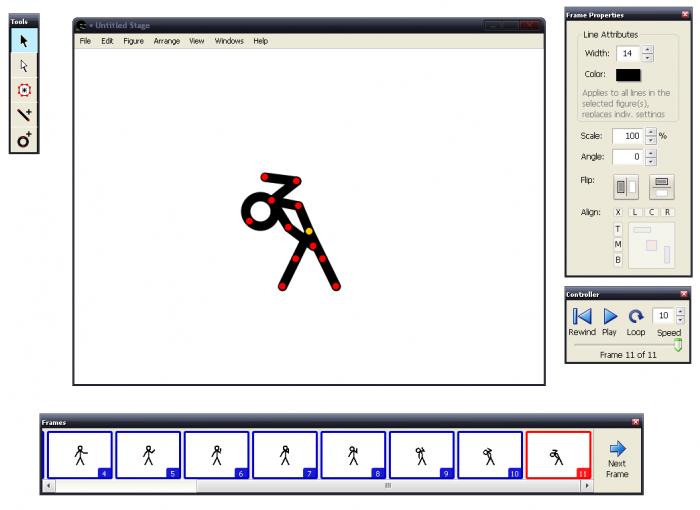This screenshot has width=700, height=510.
Task: Align figures to center with C button
Action: [651, 212]
